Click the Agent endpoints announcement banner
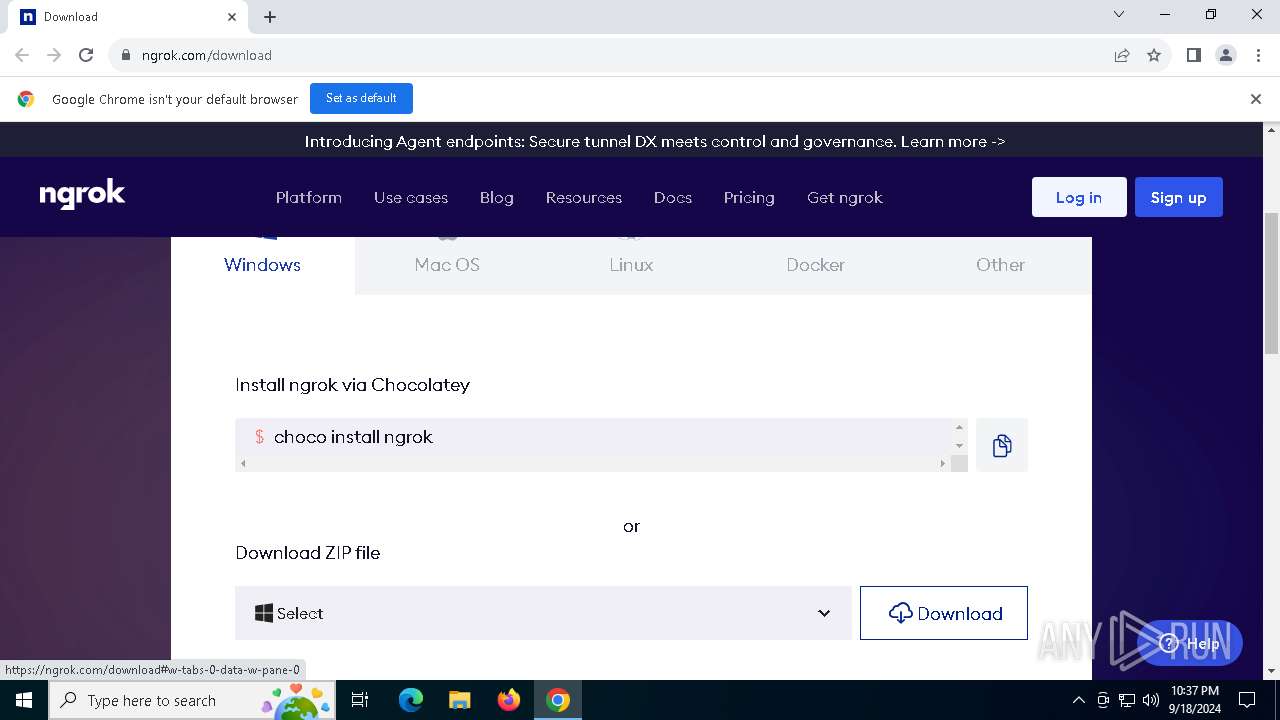 (x=655, y=141)
